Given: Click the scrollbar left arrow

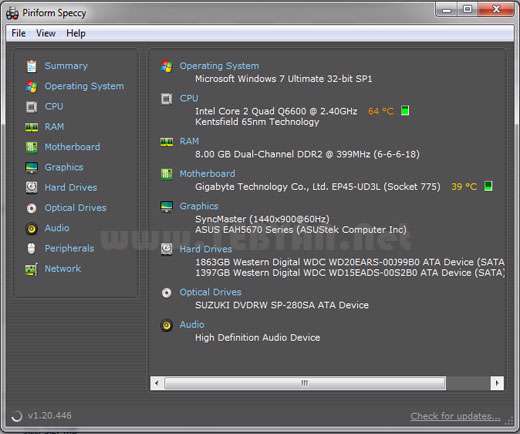Looking at the screenshot, I should [x=157, y=383].
